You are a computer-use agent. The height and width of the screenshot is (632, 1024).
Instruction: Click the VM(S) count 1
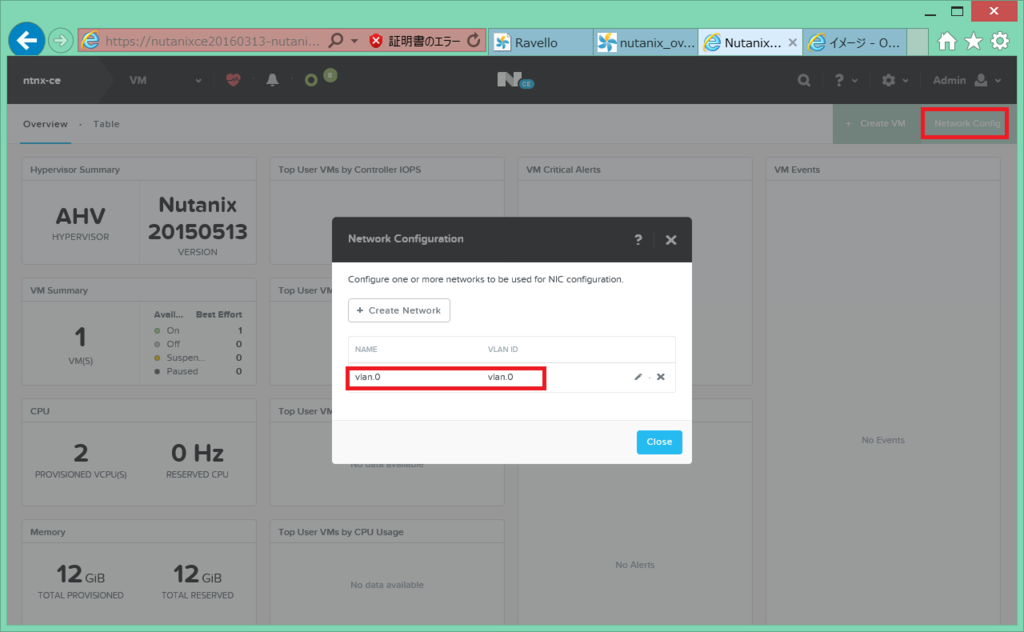point(80,338)
